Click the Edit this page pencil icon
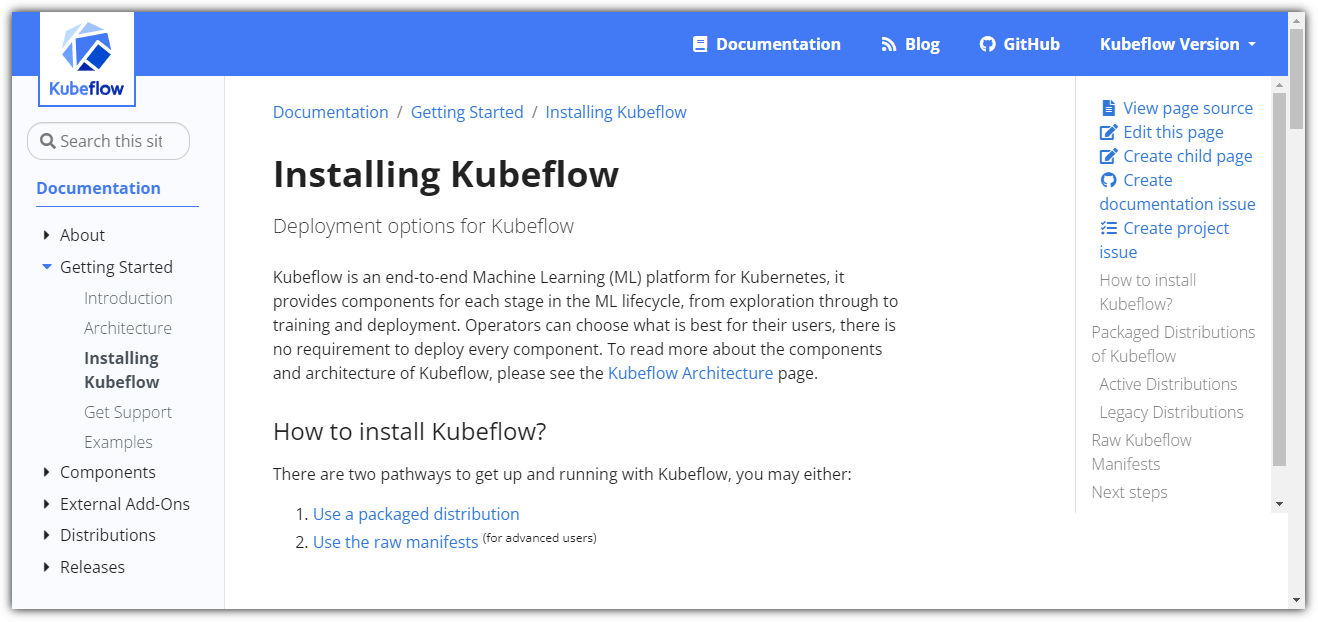This screenshot has width=1318, height=622. pos(1108,132)
